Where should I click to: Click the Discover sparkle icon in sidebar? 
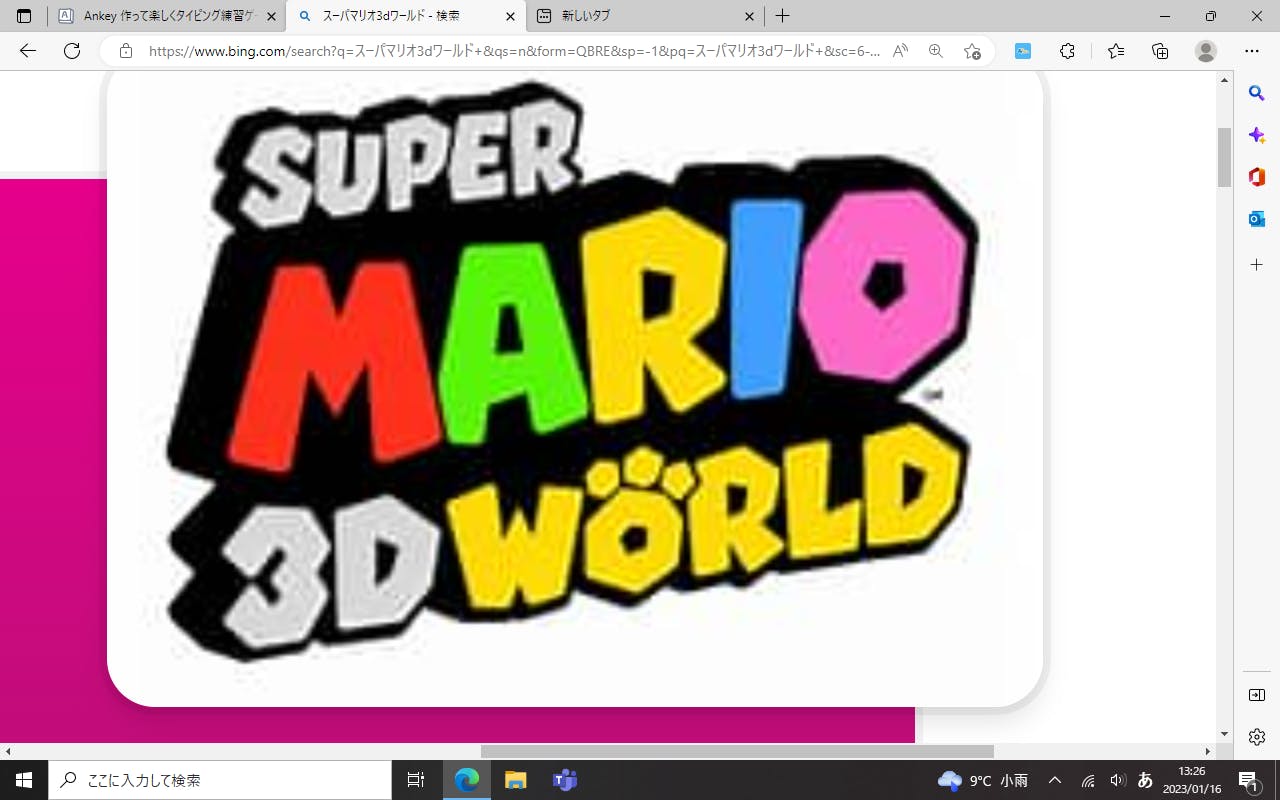pos(1257,135)
